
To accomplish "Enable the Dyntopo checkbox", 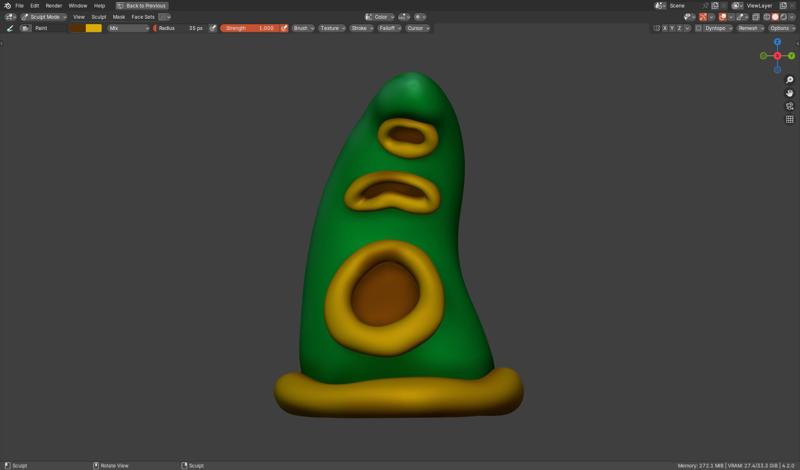I will (x=698, y=28).
